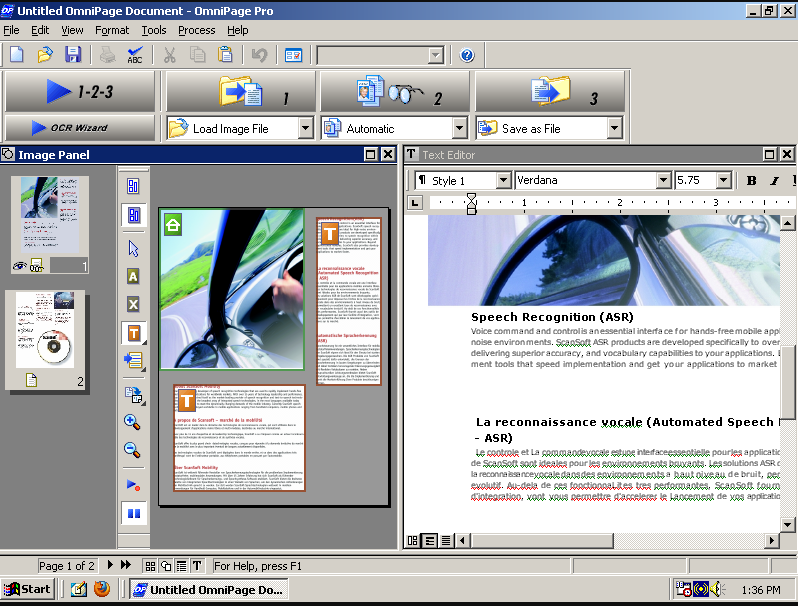Click the two blue bars tool icon
This screenshot has height=606, width=798.
pyautogui.click(x=134, y=513)
